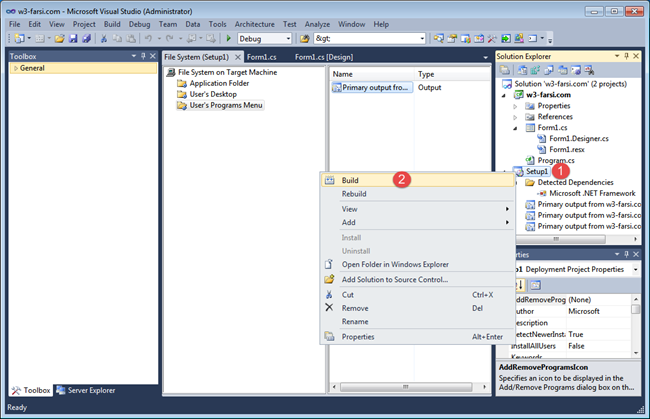Click the Command Window toolbar icon

coord(532,39)
